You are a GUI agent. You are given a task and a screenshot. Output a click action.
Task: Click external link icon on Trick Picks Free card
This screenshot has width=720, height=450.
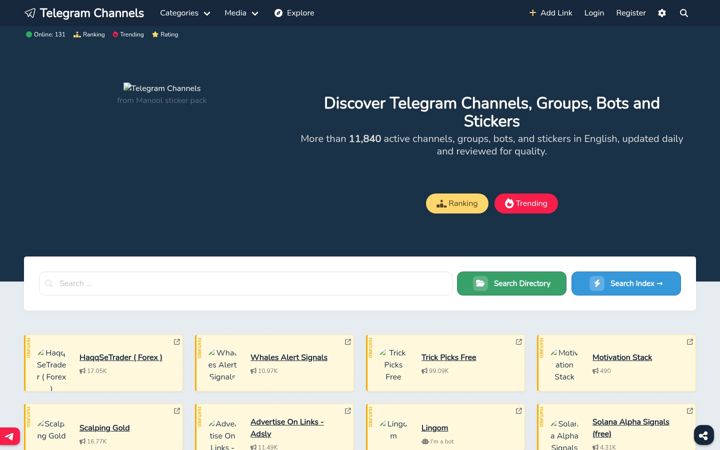coord(519,342)
